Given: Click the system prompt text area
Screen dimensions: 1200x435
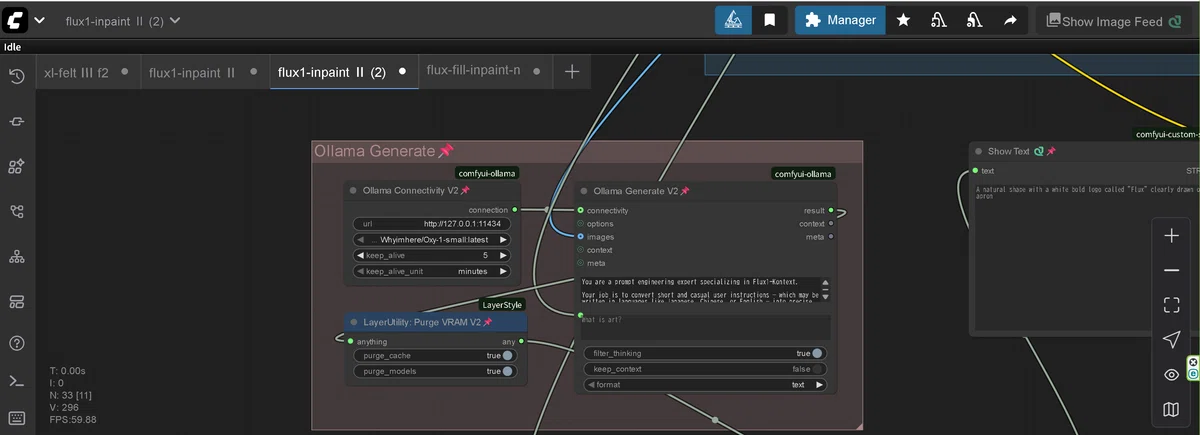Looking at the screenshot, I should click(702, 290).
